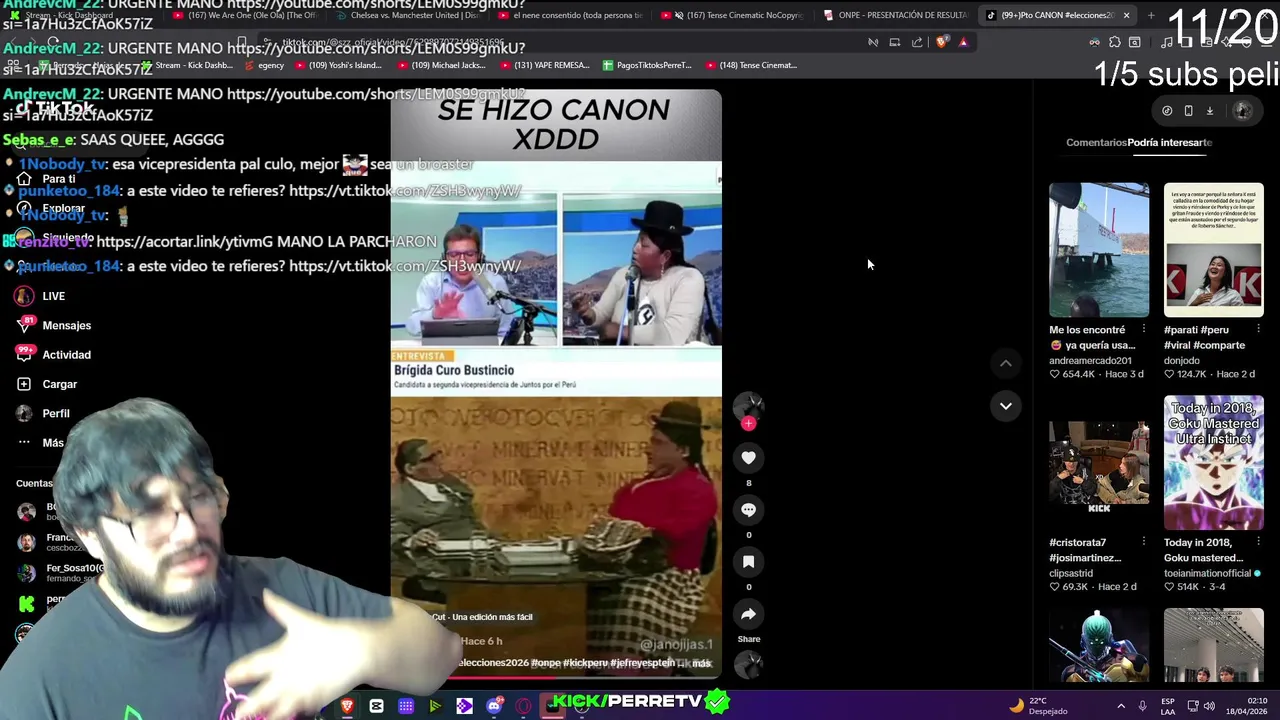Open options for 'Me los encontré' video
The image size is (1280, 720).
tap(1144, 329)
